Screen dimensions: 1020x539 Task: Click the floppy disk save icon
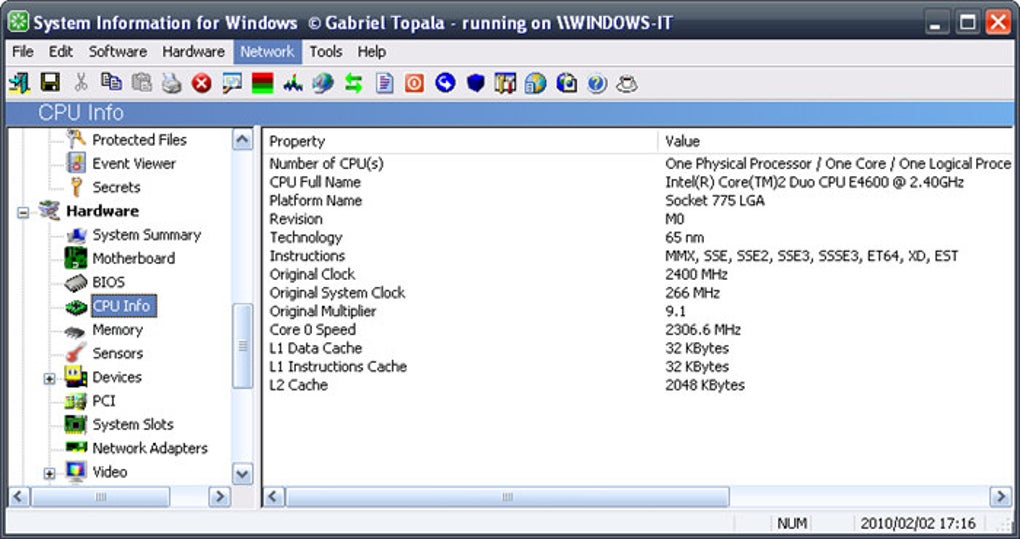[x=50, y=83]
